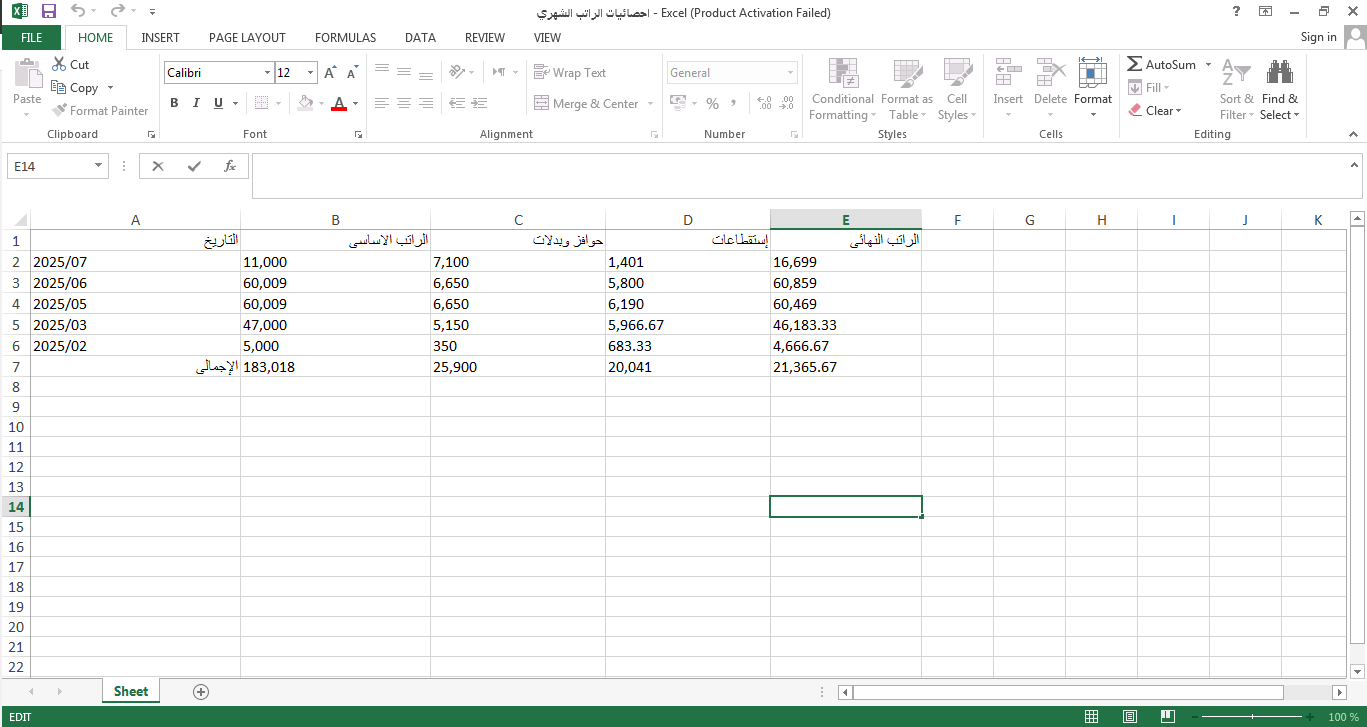Open the Copy dropdown arrow
The image size is (1367, 727).
click(110, 88)
